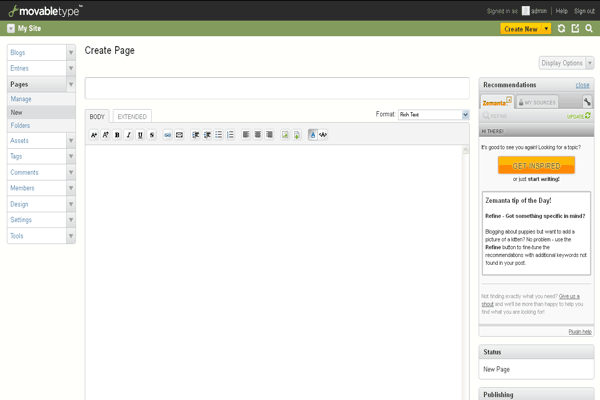The height and width of the screenshot is (400, 600).
Task: Expand the Comments menu arrow
Action: click(71, 172)
